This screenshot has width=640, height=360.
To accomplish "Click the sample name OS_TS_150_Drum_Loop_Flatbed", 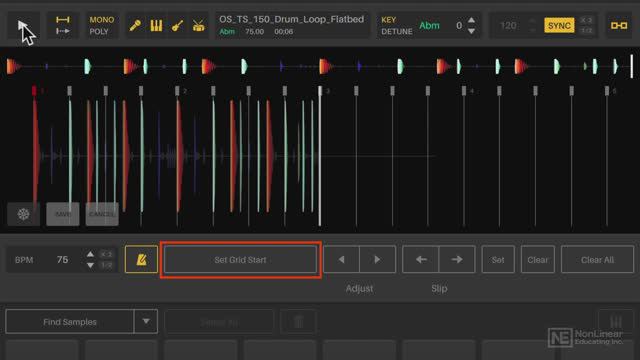I will [291, 19].
